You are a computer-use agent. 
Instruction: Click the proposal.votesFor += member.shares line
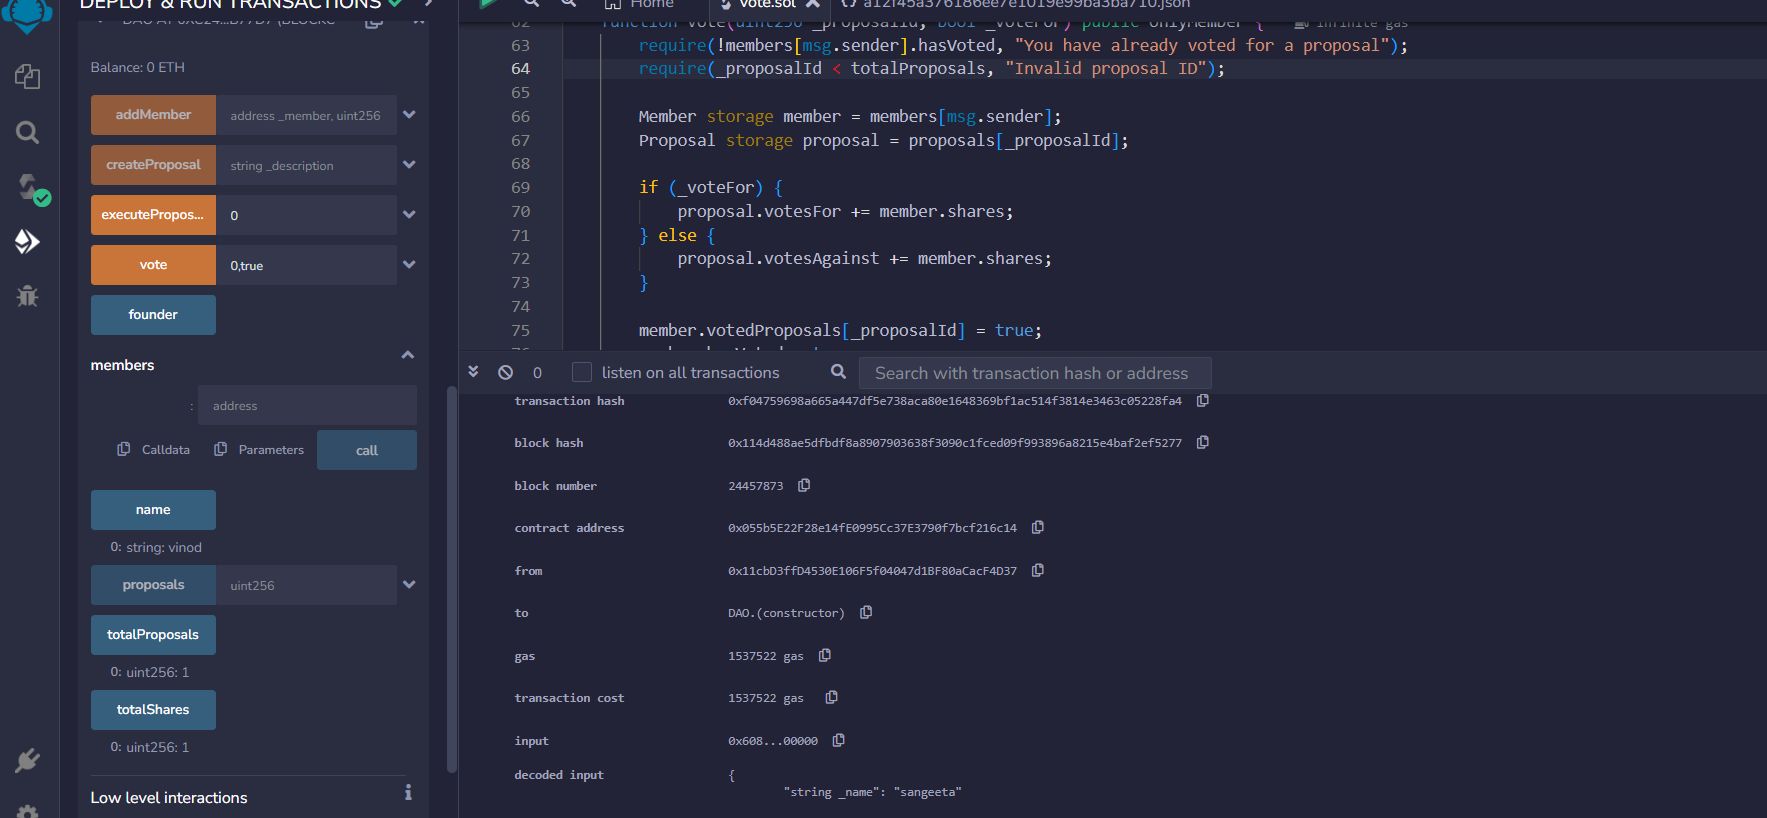[x=845, y=211]
